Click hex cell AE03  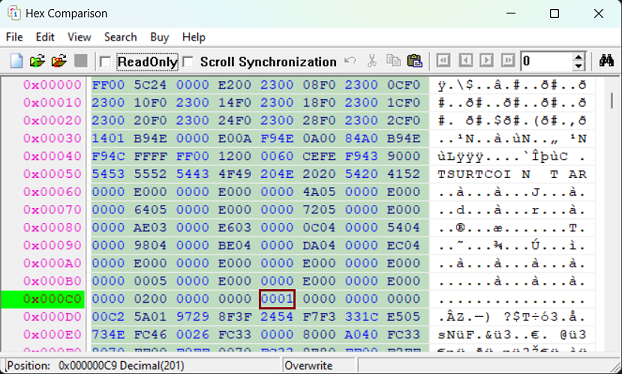150,228
